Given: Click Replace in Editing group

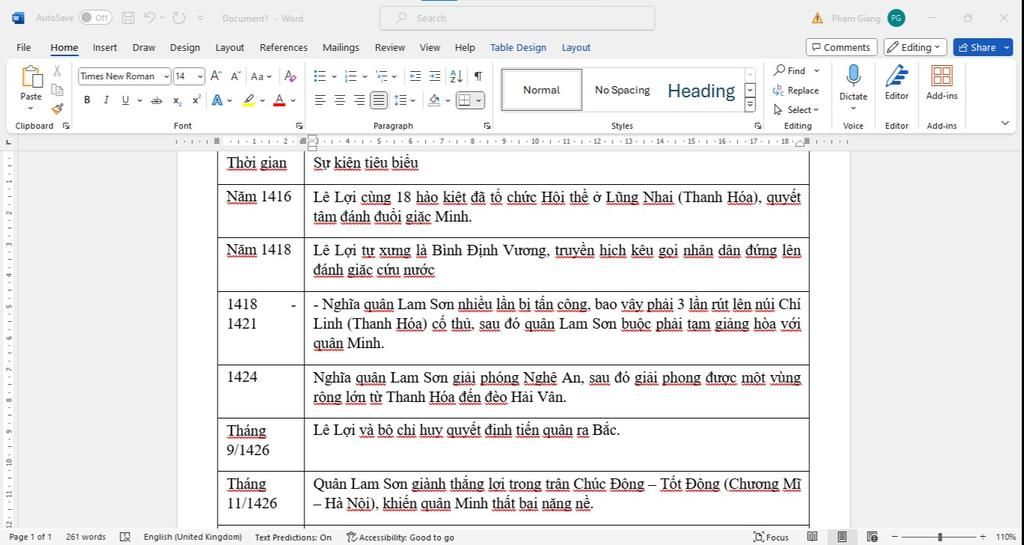Looking at the screenshot, I should point(795,91).
